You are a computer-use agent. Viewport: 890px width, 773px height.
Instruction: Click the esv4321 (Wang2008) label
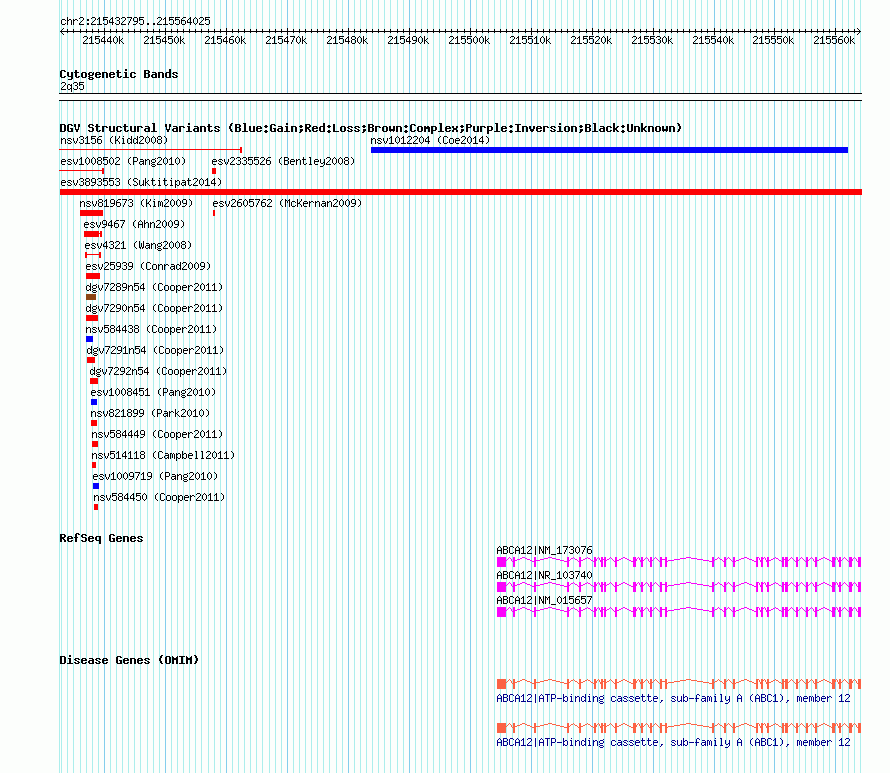(x=138, y=245)
